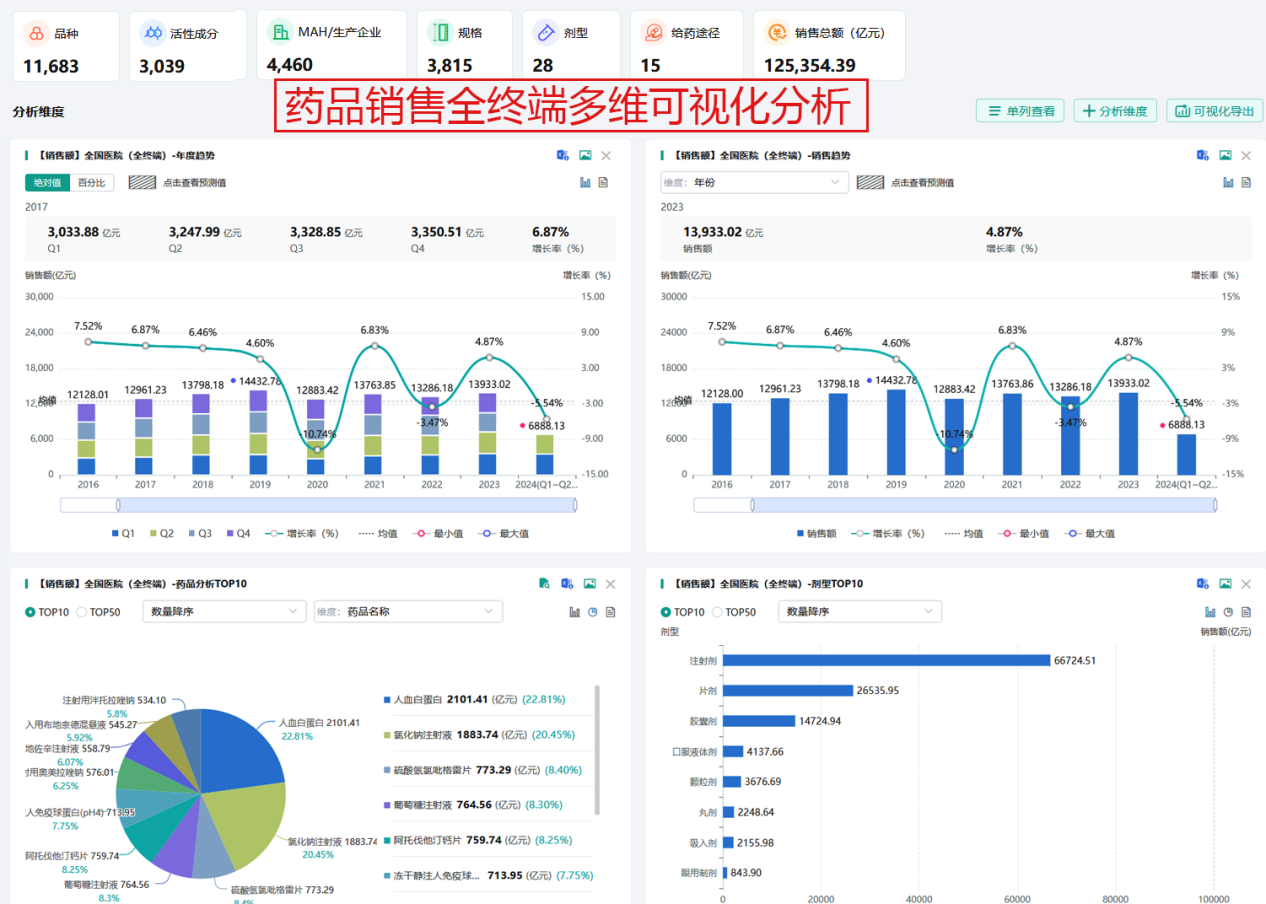
Task: Click legend entry 氯化钠注射液 1883.74
Action: pyautogui.click(x=481, y=734)
